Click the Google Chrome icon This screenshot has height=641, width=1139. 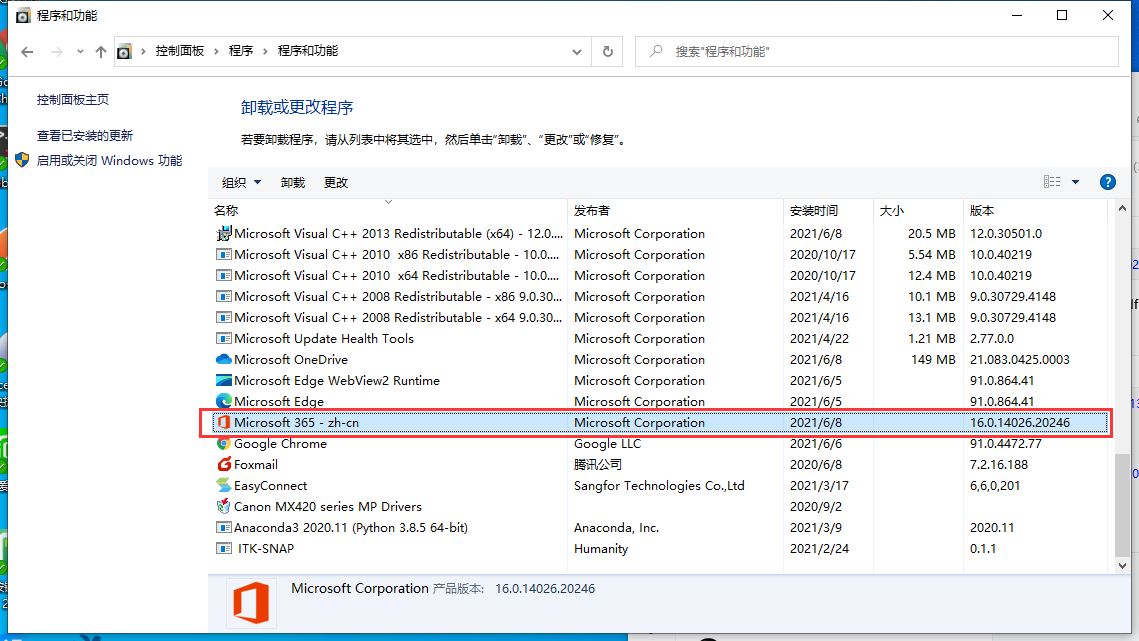pos(224,443)
